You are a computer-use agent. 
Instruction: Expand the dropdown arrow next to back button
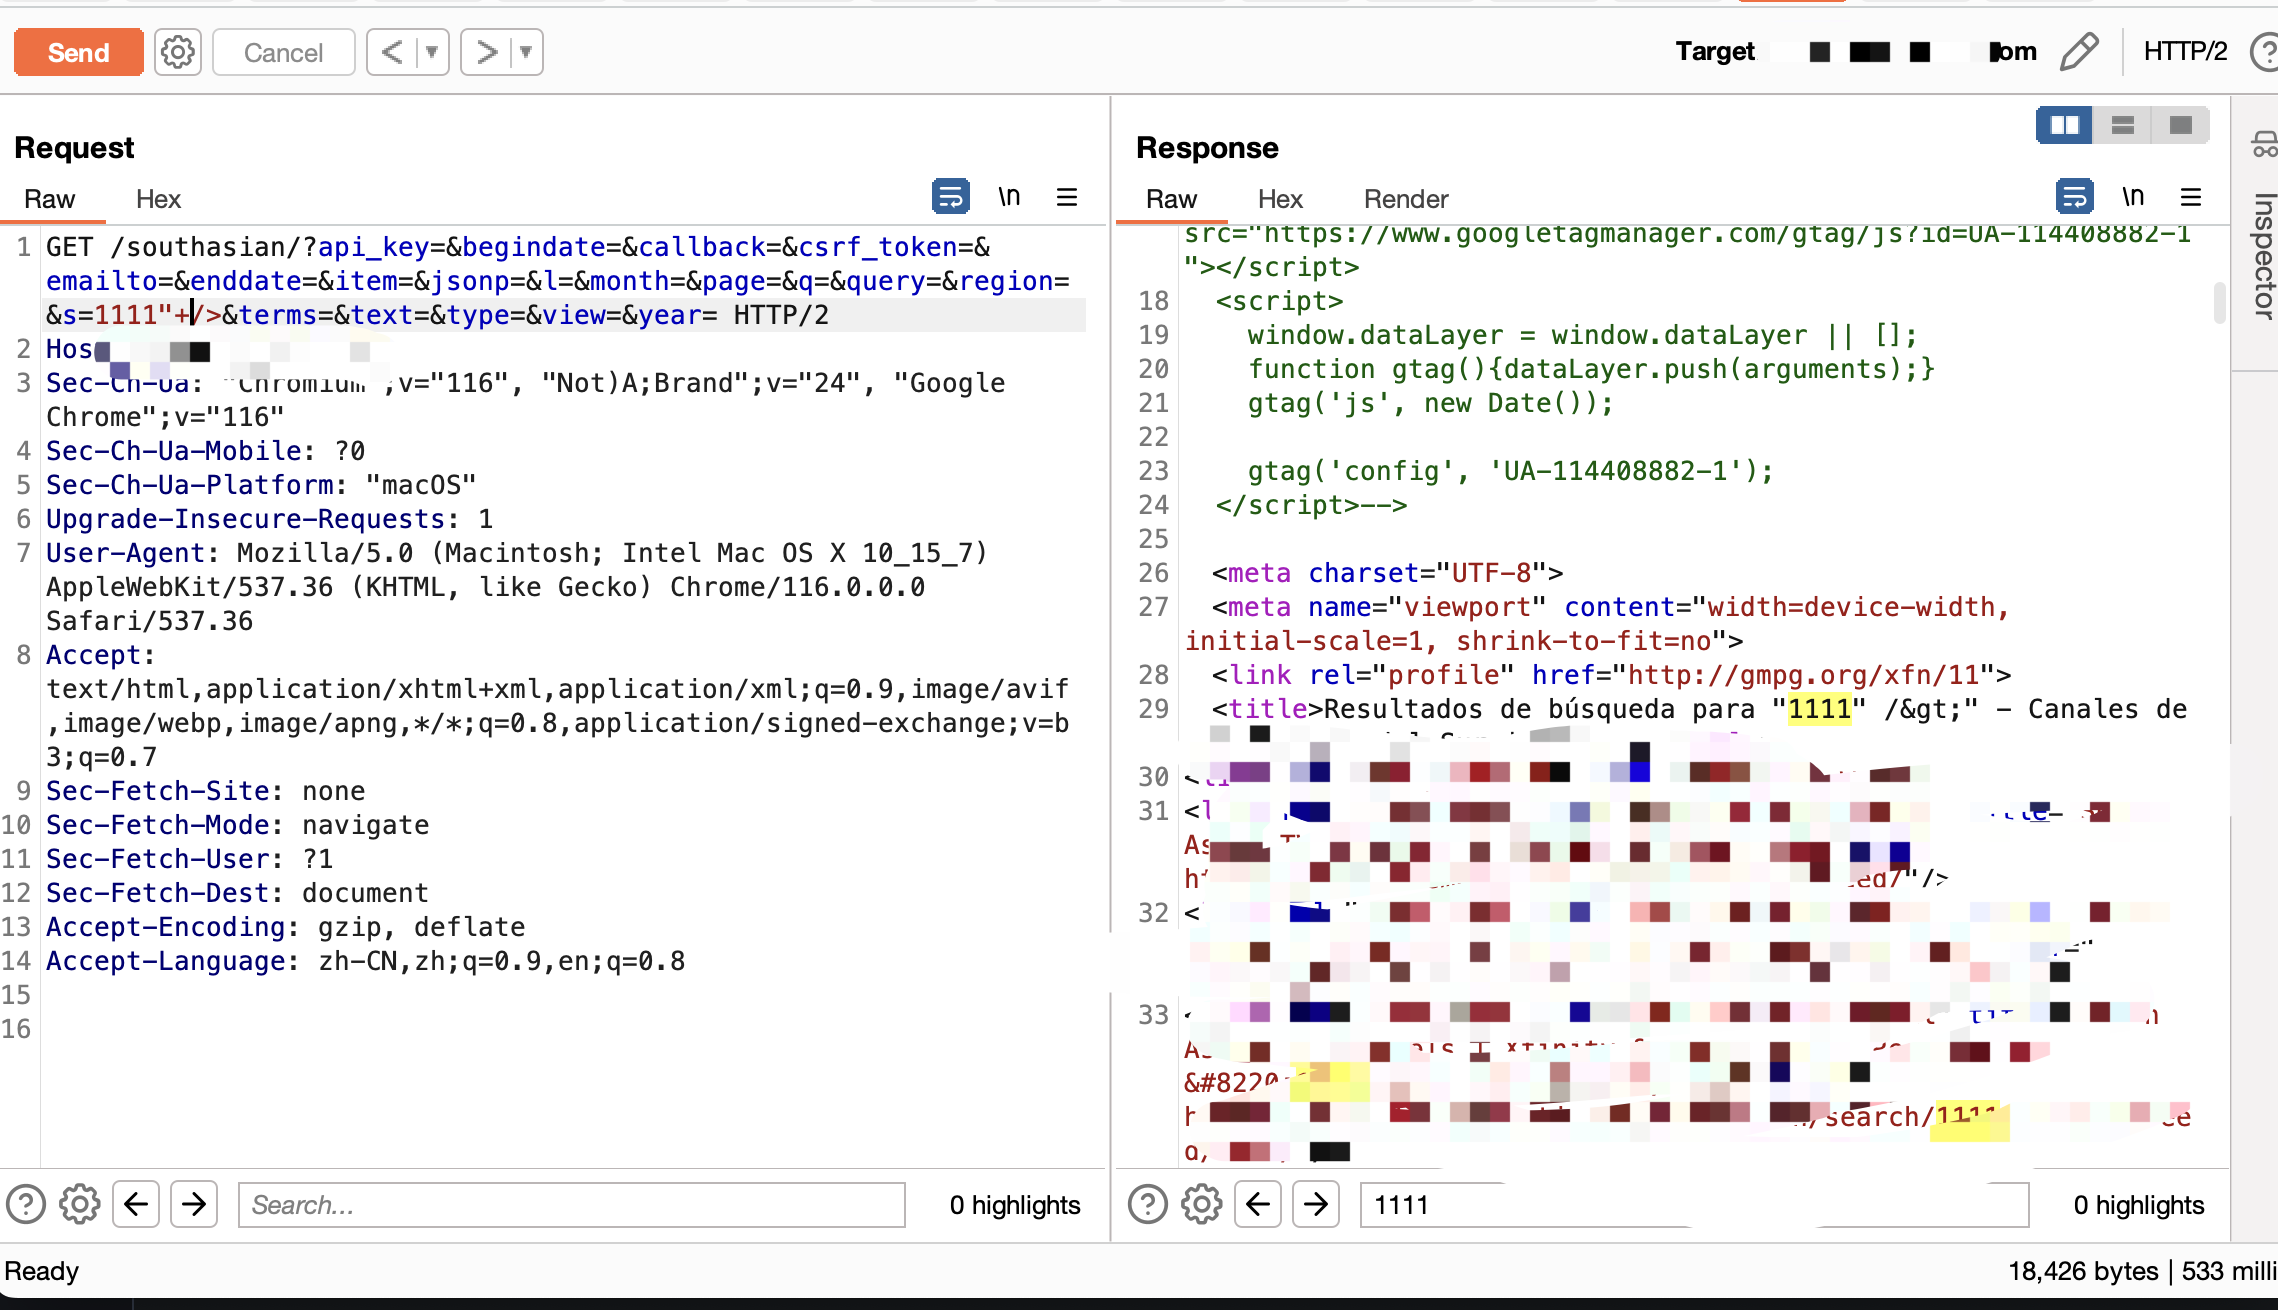[x=435, y=52]
